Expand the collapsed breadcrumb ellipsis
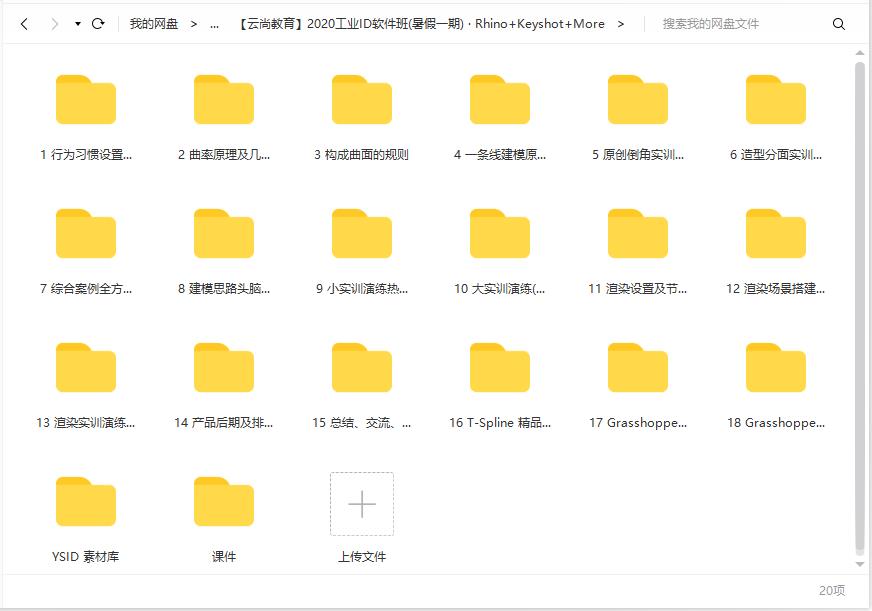 (x=214, y=24)
